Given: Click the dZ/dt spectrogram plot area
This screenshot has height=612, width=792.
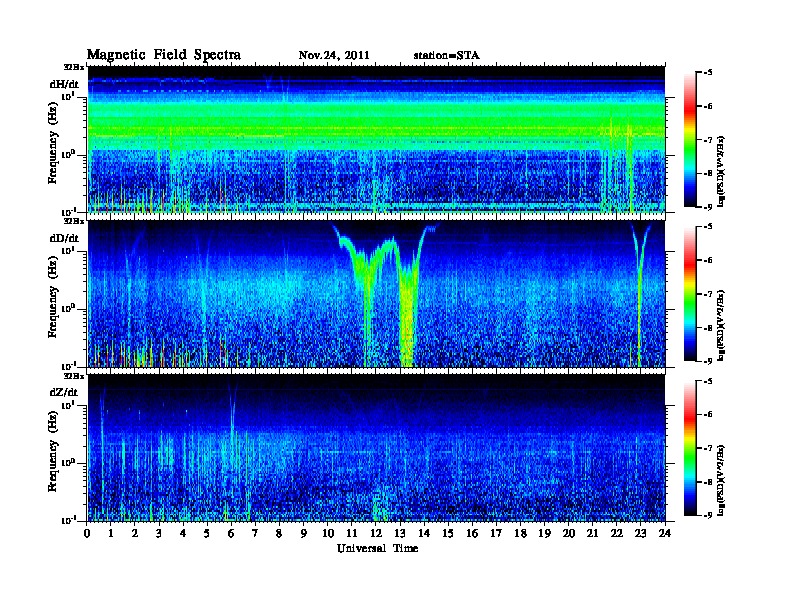Looking at the screenshot, I should [x=376, y=447].
